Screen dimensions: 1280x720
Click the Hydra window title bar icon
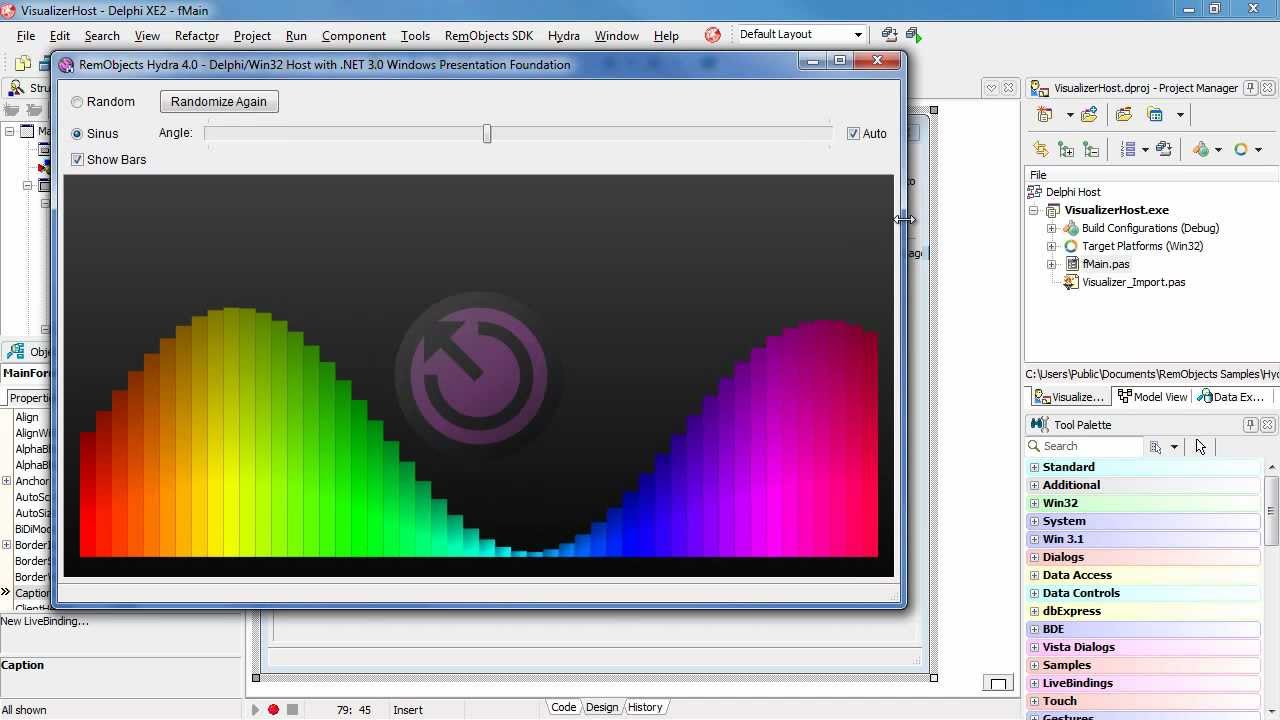tap(67, 65)
